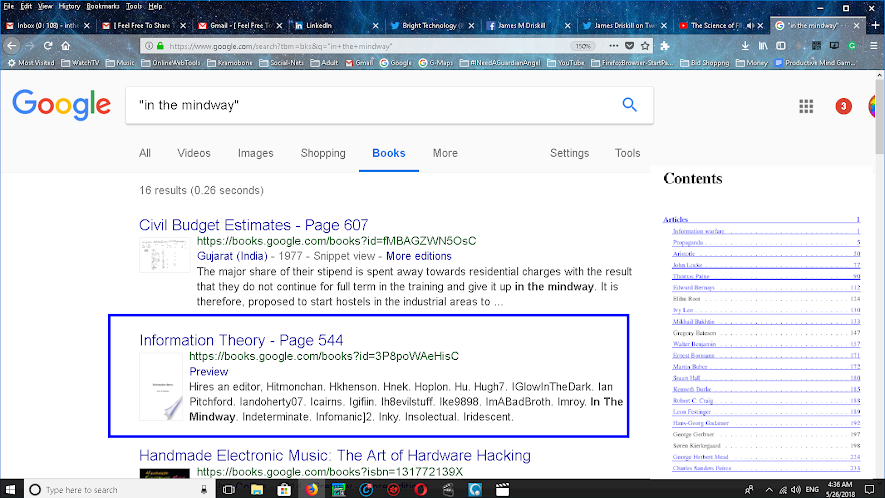This screenshot has width=885, height=498.
Task: Open the Library books icon
Action: tap(763, 46)
